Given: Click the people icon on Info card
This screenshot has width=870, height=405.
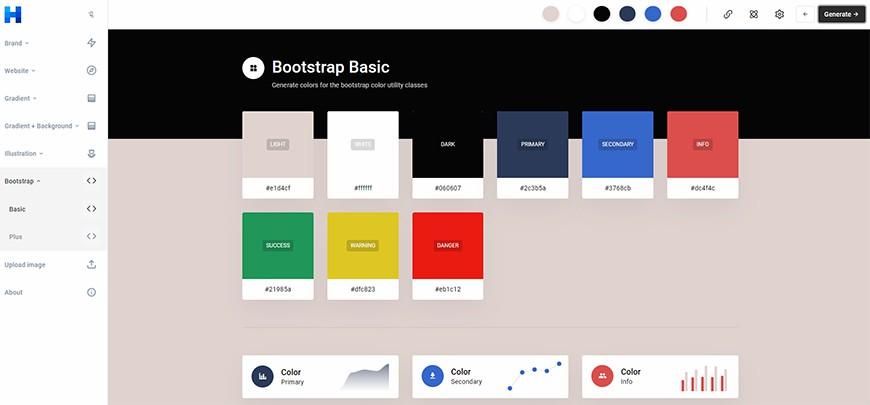Looking at the screenshot, I should click(603, 376).
